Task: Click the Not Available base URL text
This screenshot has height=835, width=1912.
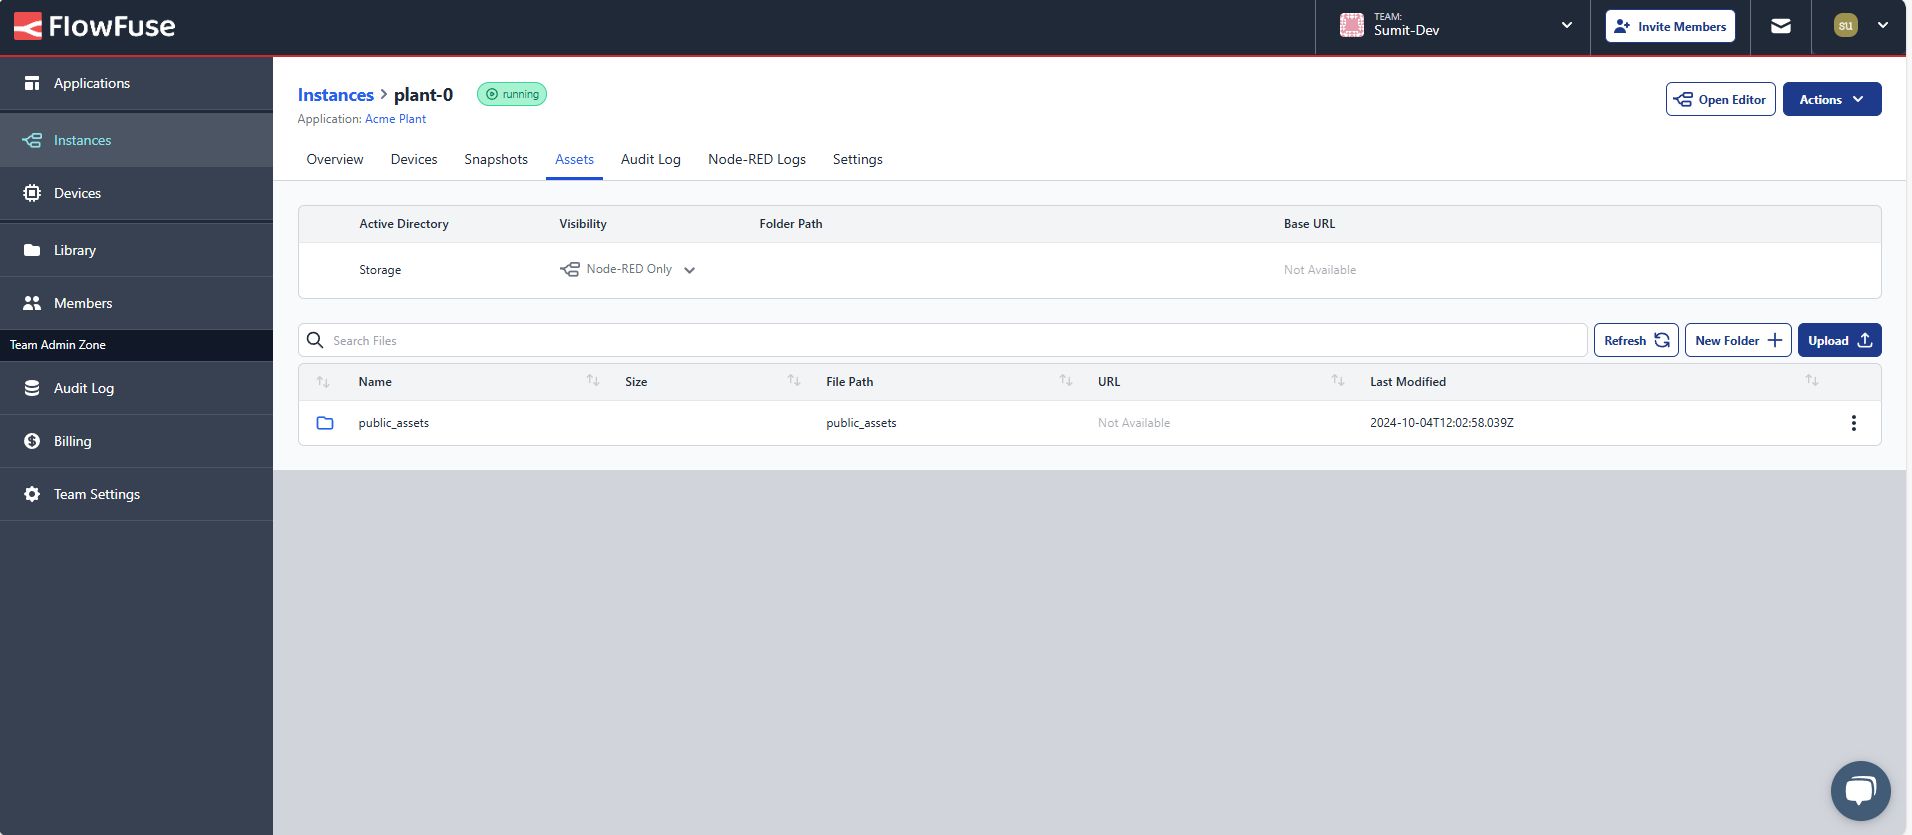Action: pyautogui.click(x=1320, y=270)
